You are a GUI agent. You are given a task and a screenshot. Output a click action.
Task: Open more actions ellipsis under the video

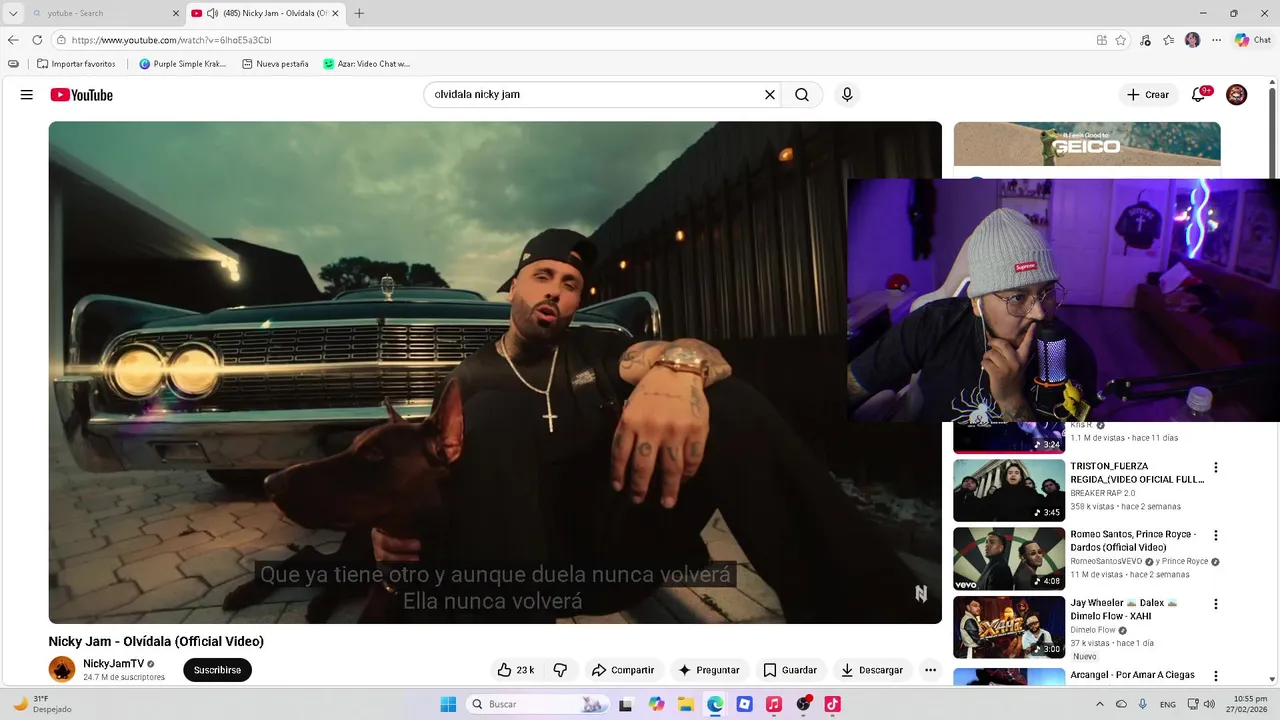click(930, 670)
